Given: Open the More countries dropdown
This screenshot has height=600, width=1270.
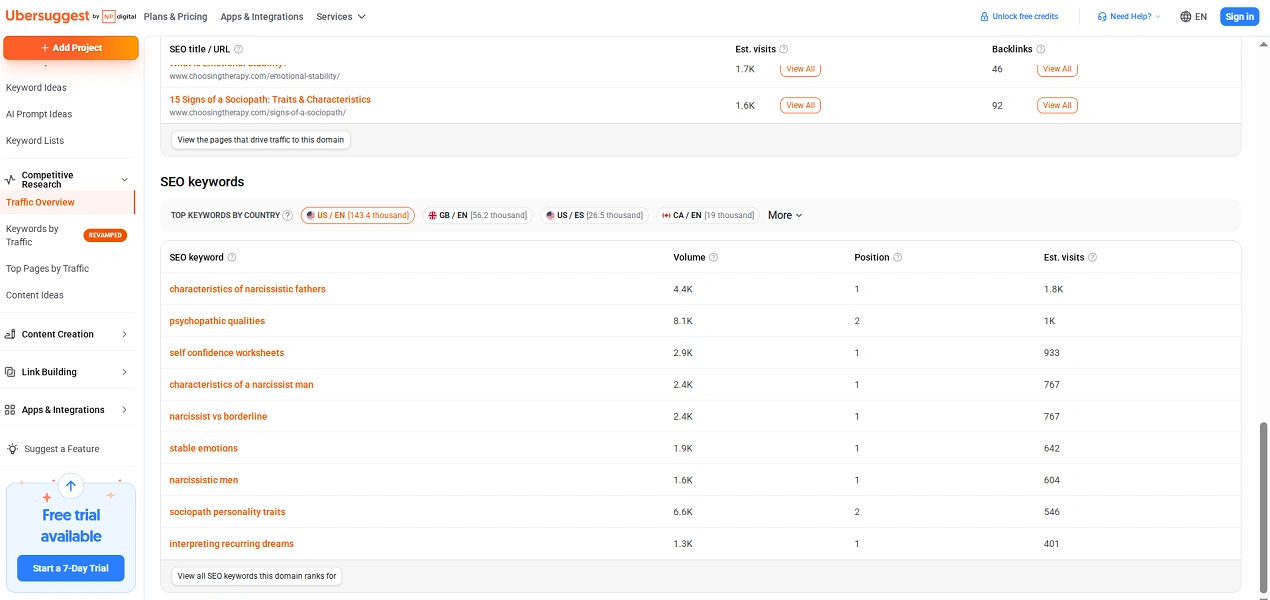Looking at the screenshot, I should point(785,215).
